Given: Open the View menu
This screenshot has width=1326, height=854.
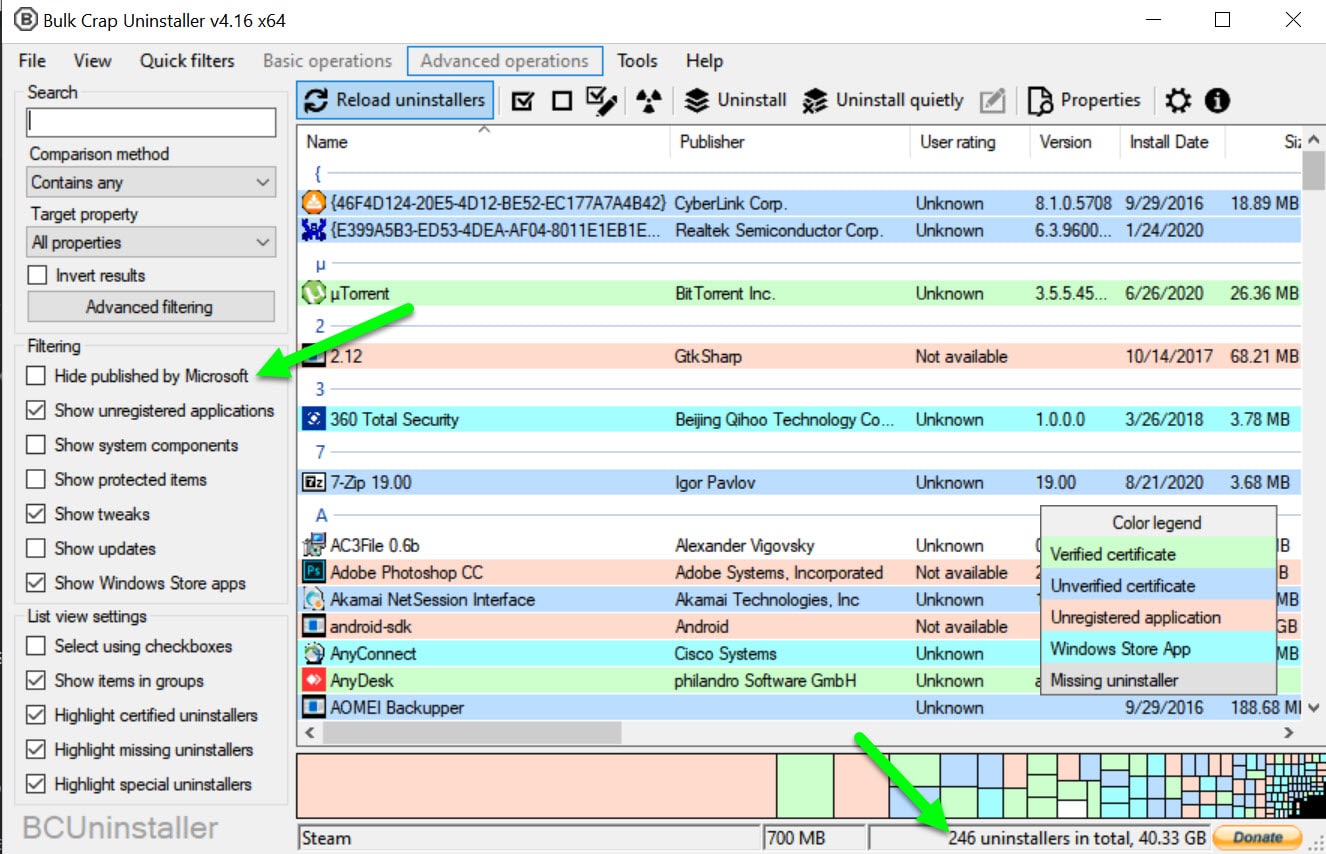Looking at the screenshot, I should coord(92,61).
